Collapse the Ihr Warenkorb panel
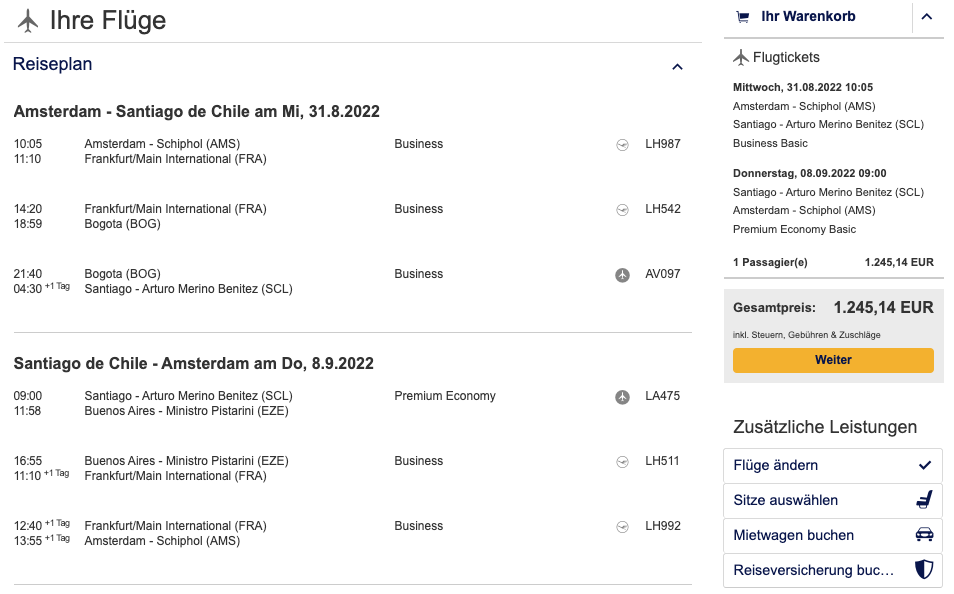 (x=926, y=17)
